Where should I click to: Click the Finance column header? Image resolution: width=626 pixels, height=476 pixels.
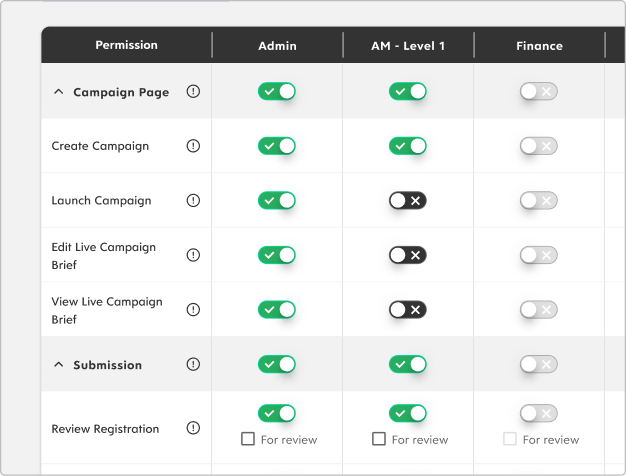click(x=539, y=45)
